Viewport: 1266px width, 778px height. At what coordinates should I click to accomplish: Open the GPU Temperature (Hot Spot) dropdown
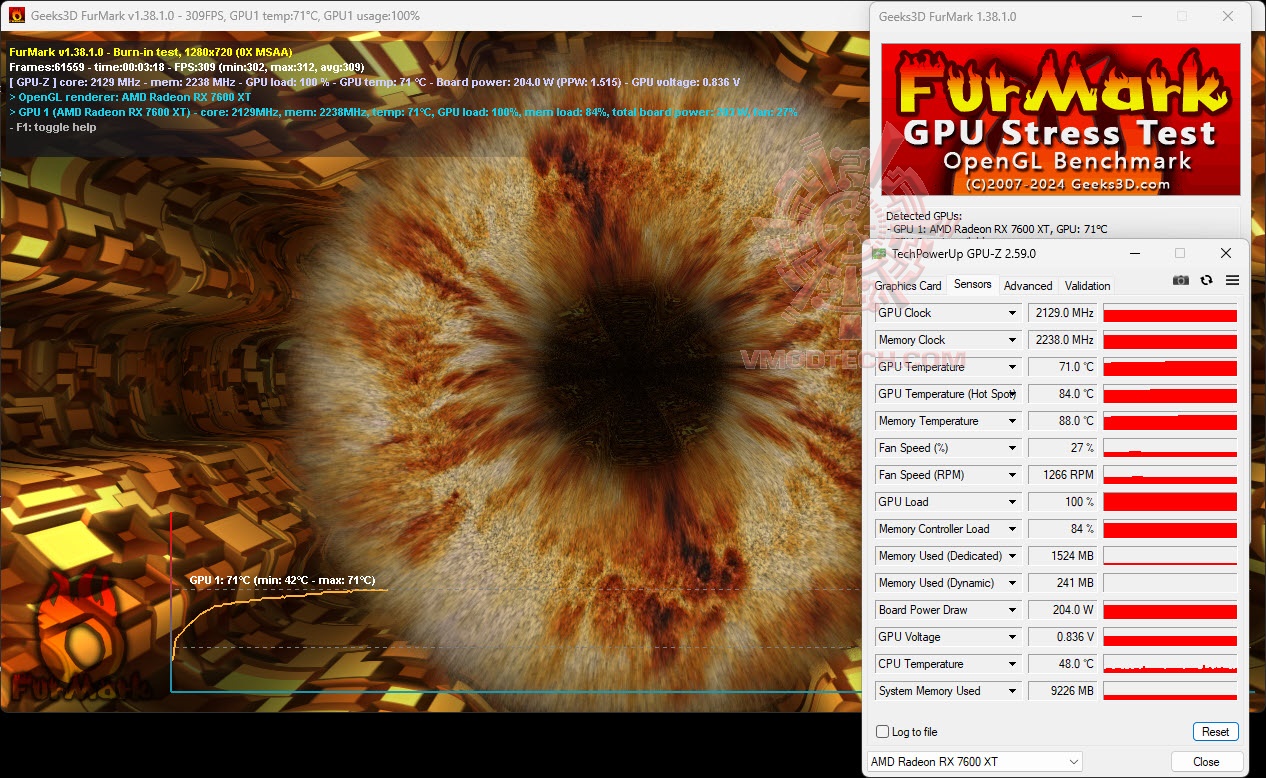[x=1012, y=394]
